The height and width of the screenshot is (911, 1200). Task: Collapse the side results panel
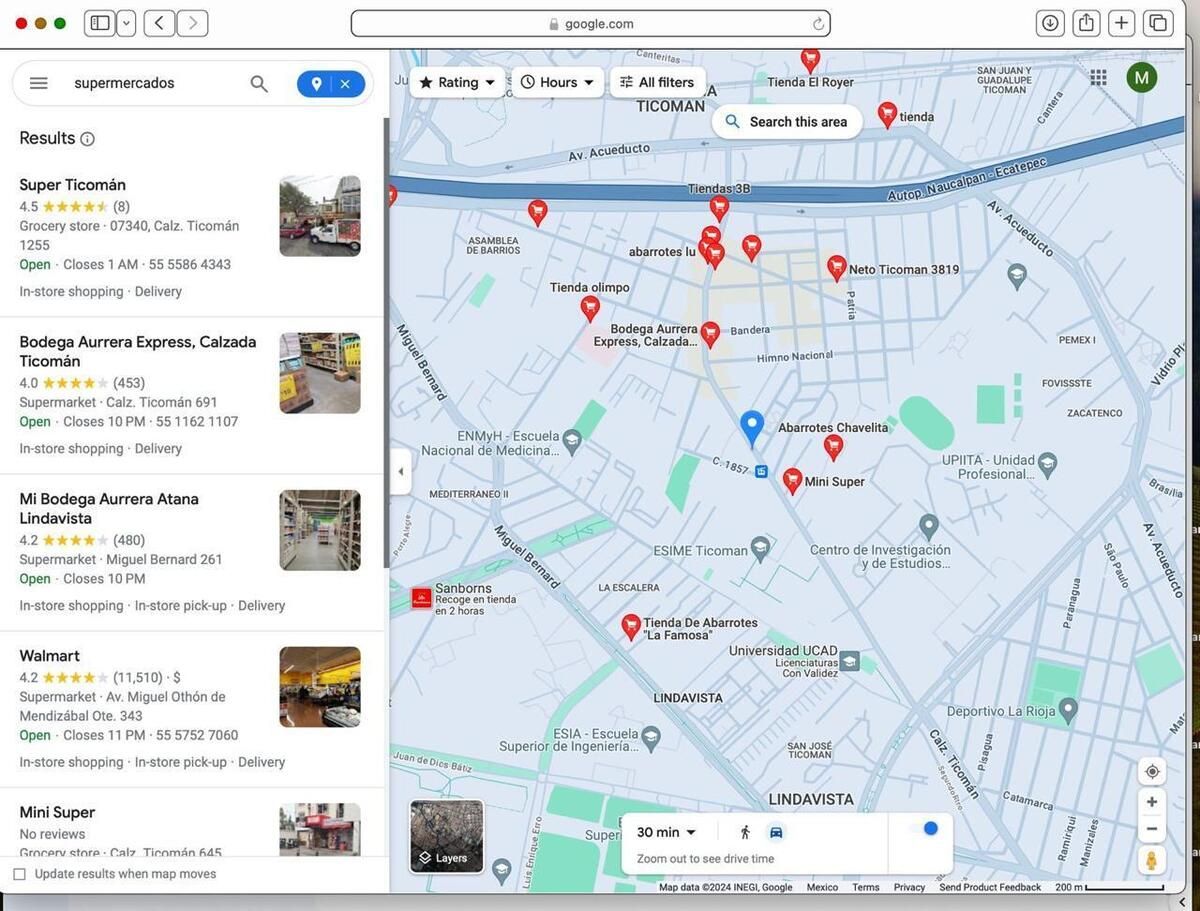(401, 472)
